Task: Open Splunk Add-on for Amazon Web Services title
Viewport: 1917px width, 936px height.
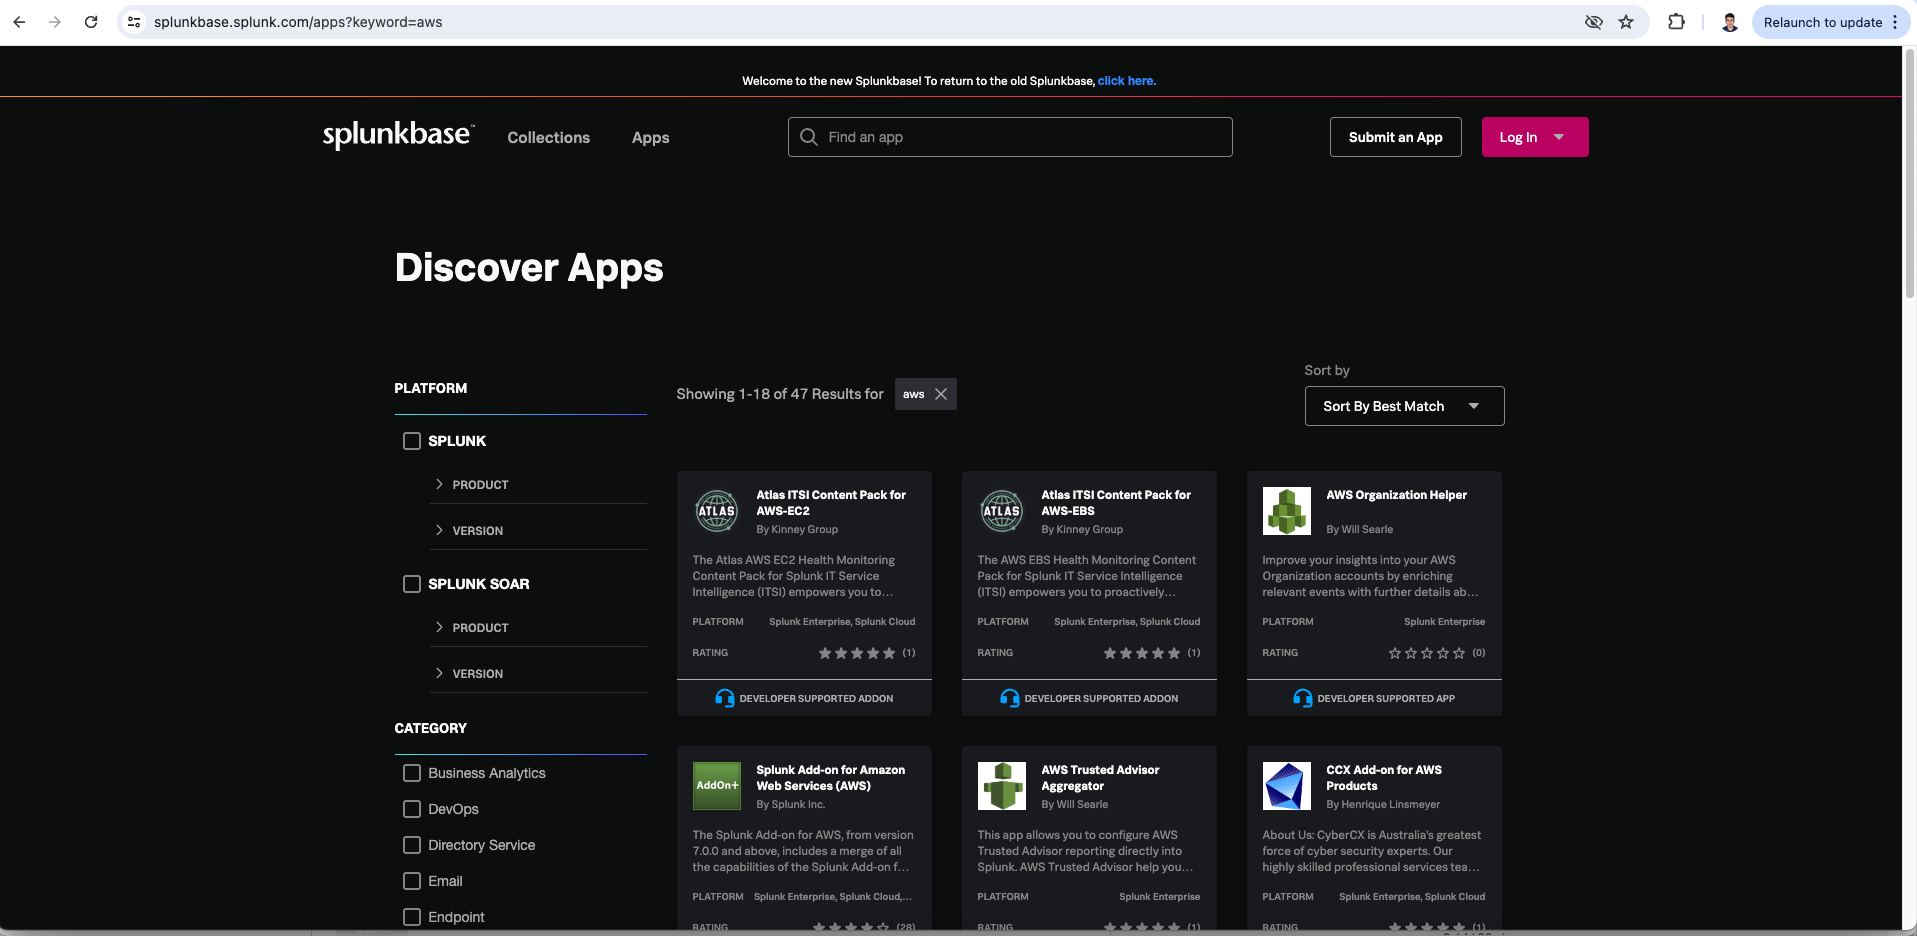Action: pyautogui.click(x=830, y=778)
